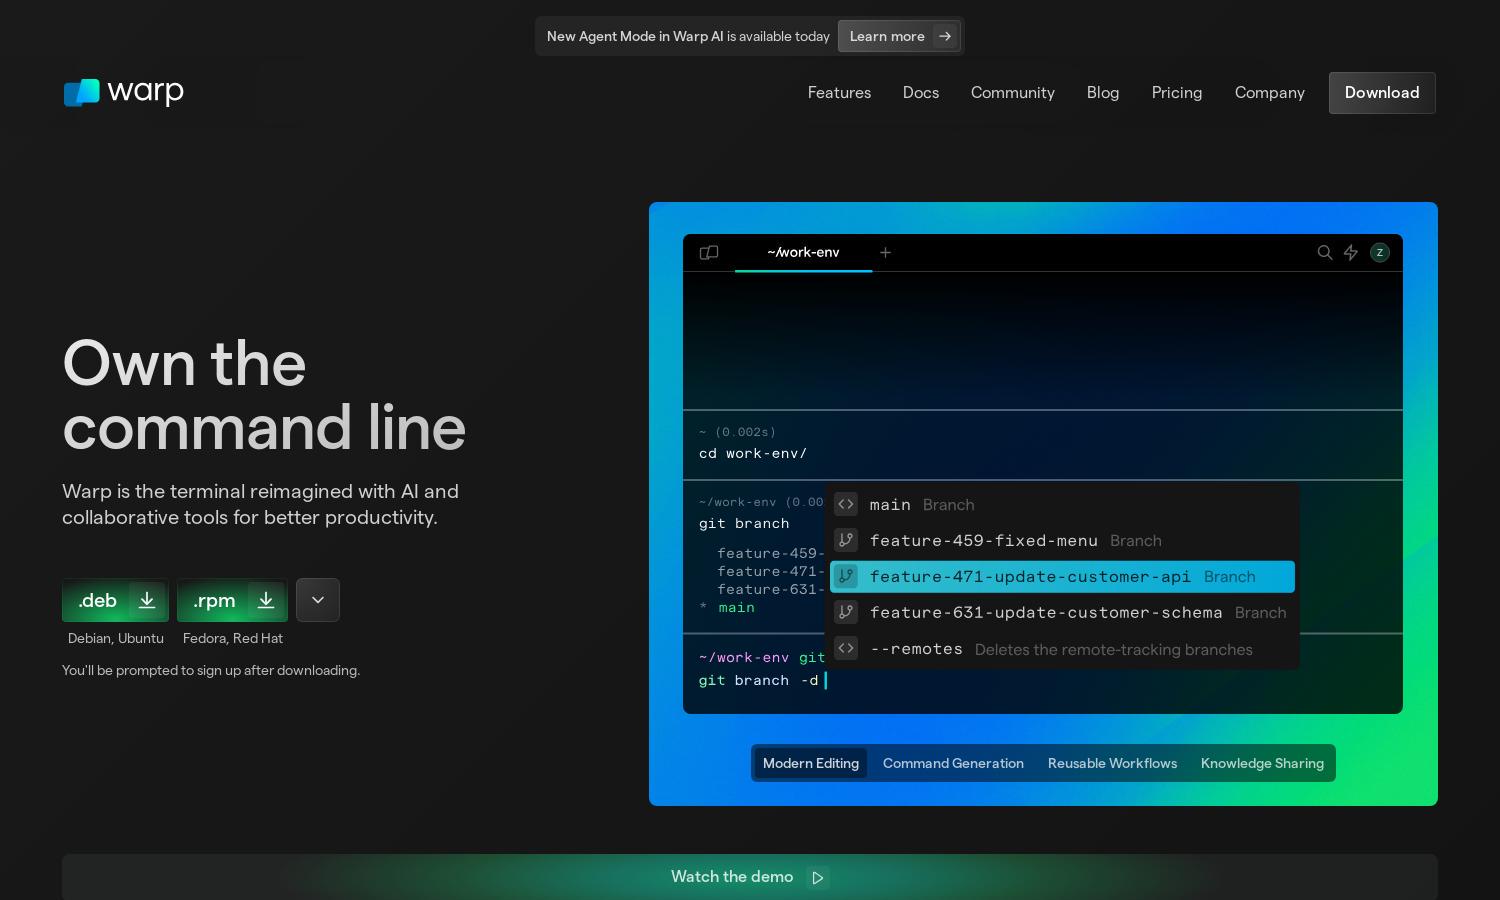Viewport: 1500px width, 900px height.
Task: Click the .rpm download arrow icon
Action: click(x=266, y=600)
